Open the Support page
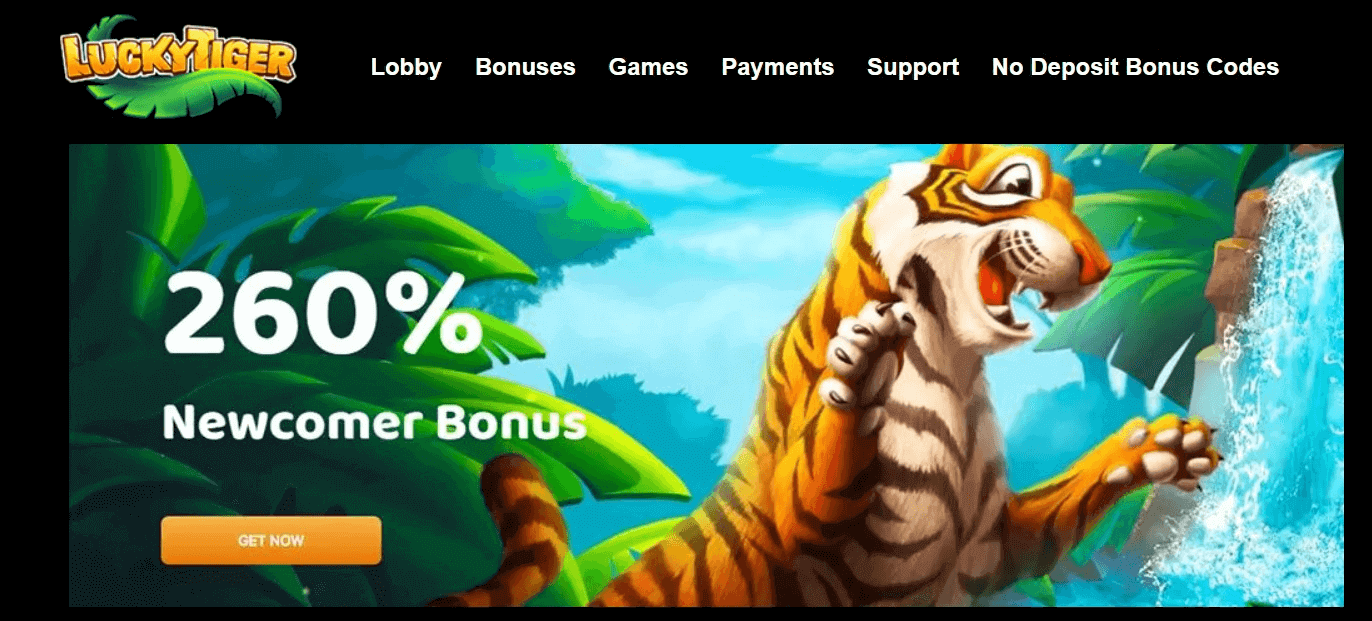The image size is (1372, 621). pos(913,67)
